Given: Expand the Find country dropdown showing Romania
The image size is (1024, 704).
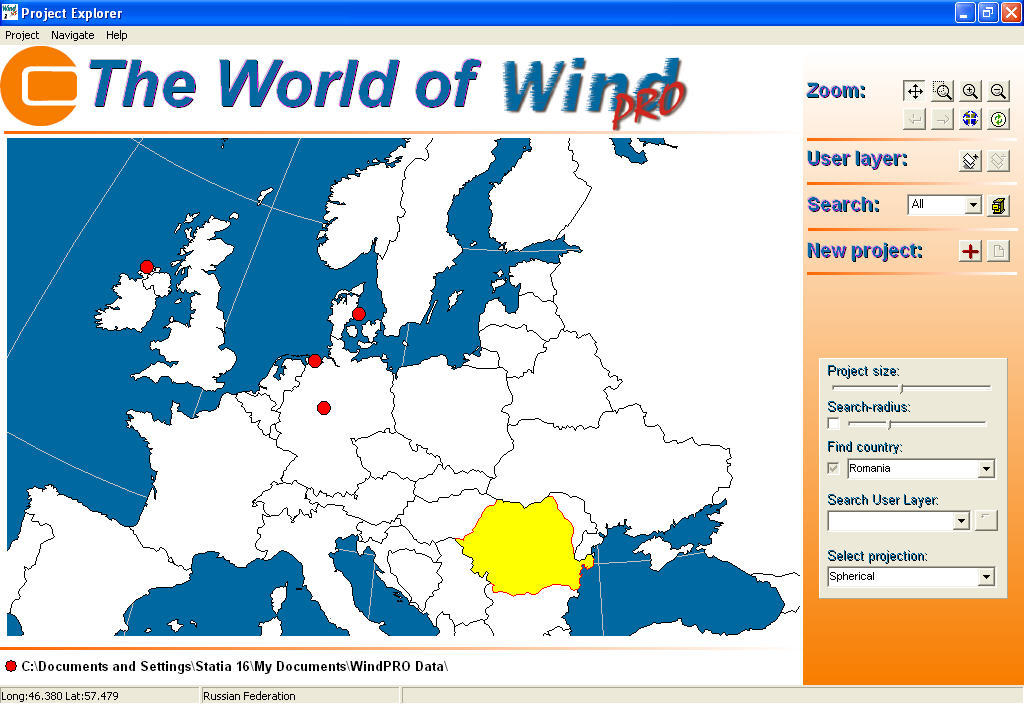Looking at the screenshot, I should coord(986,469).
